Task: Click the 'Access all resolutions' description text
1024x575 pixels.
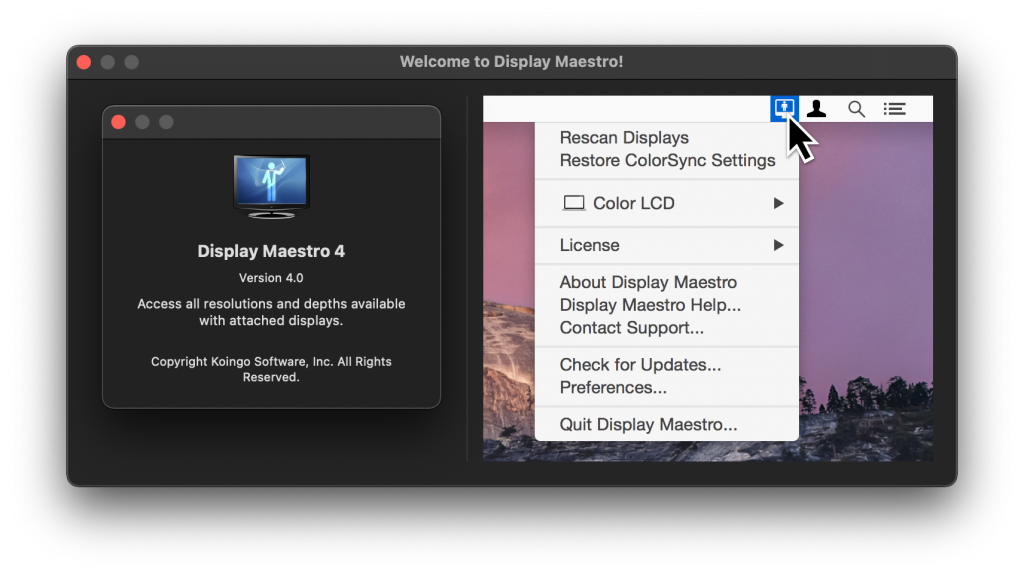Action: pos(271,312)
